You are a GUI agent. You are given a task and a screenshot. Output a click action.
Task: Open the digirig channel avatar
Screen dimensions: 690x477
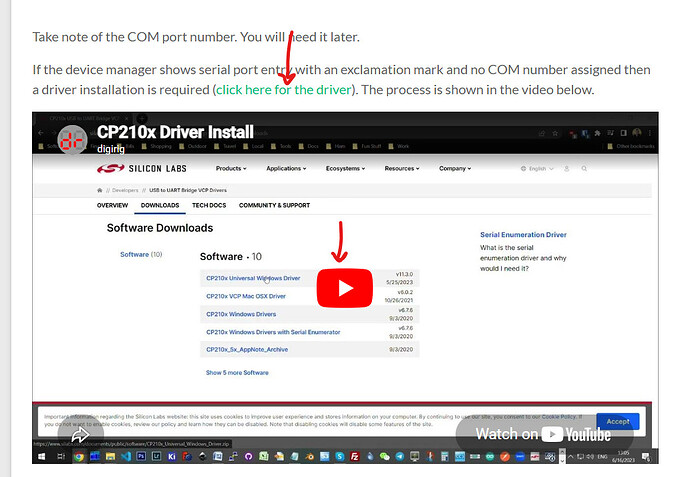click(72, 140)
